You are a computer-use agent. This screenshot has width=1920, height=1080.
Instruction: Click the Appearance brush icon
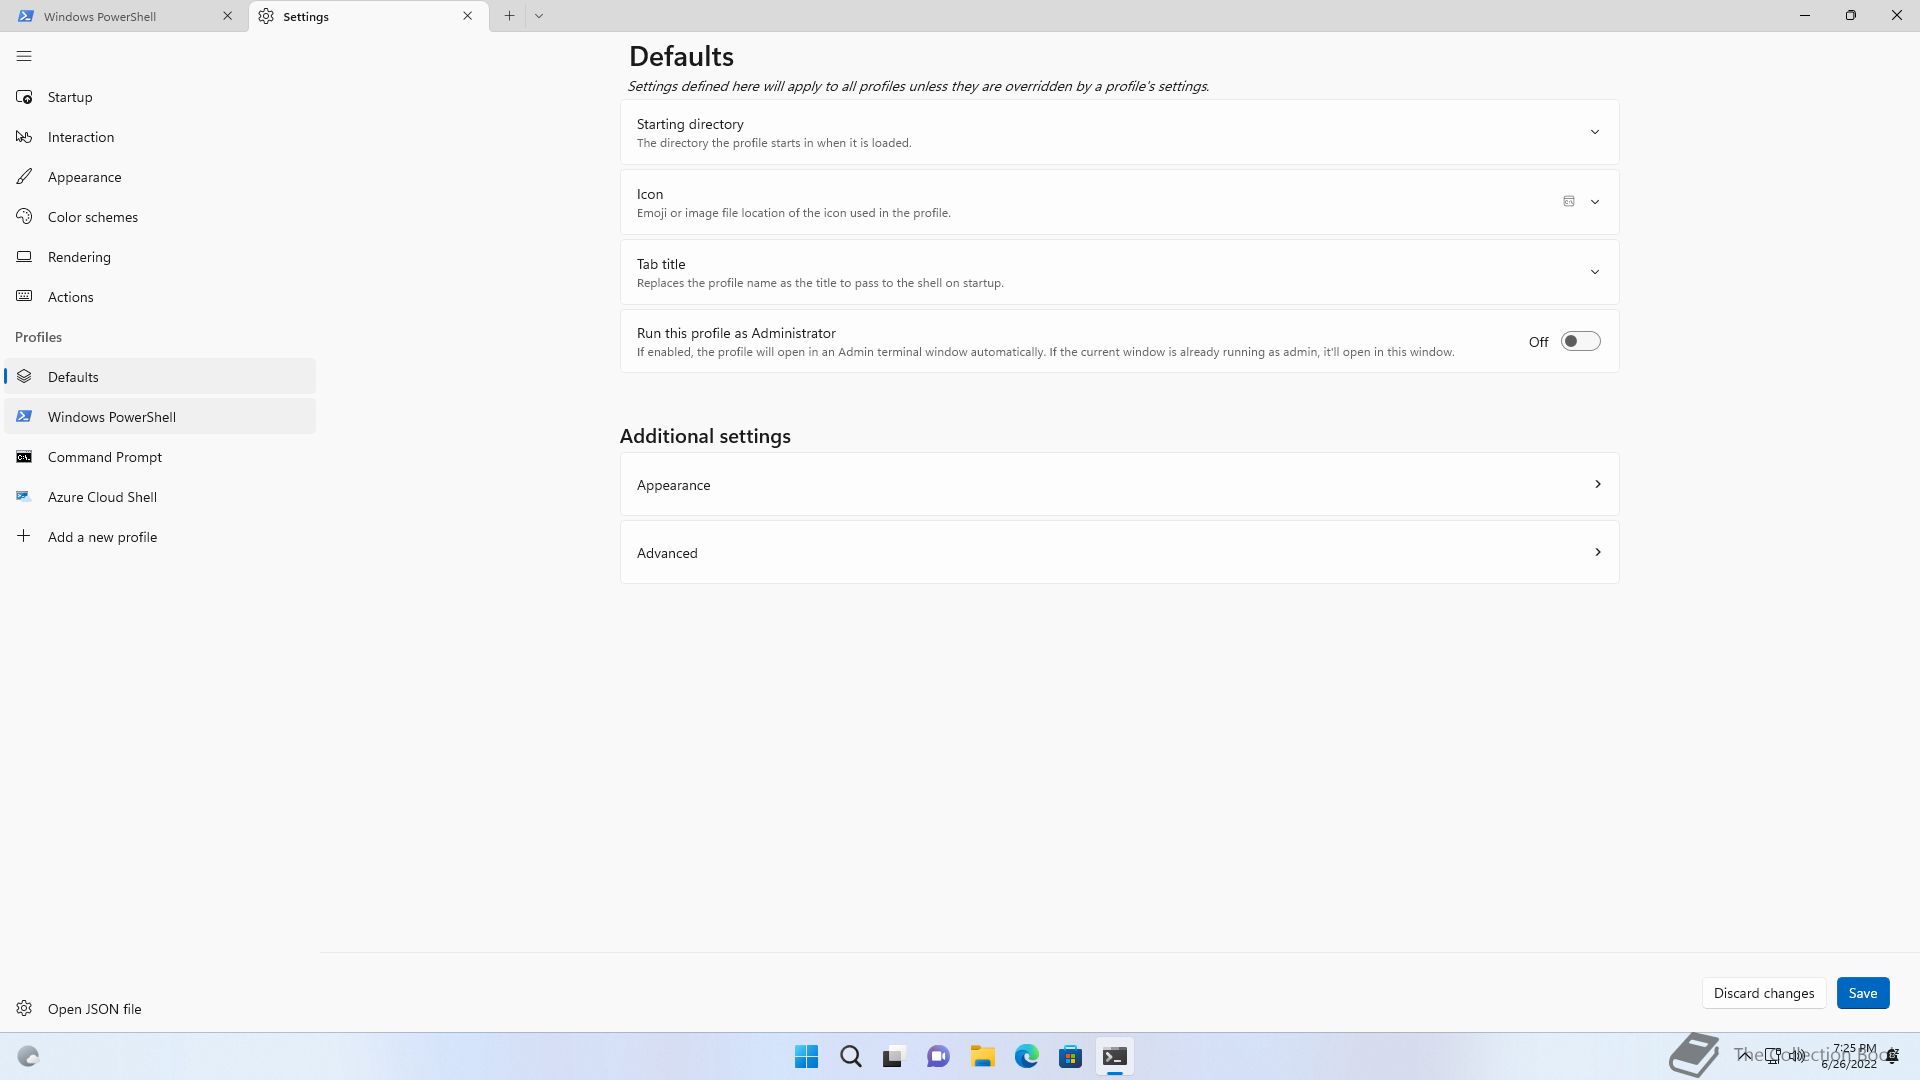[x=24, y=177]
